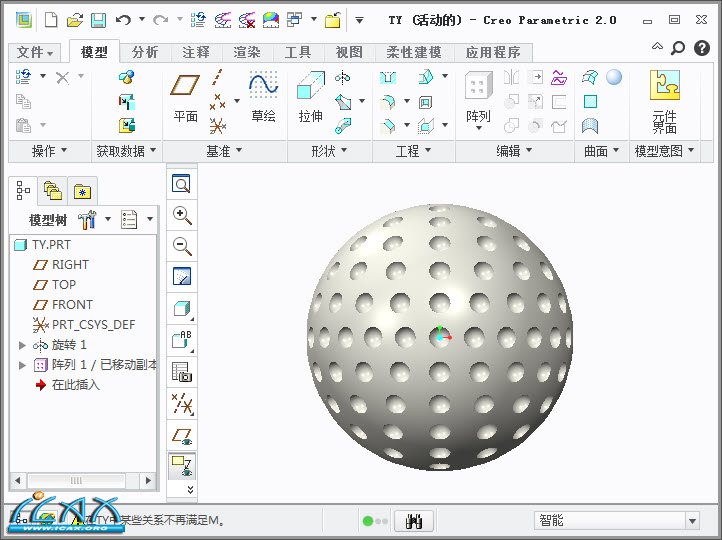This screenshot has width=722, height=540.
Task: Select the Sketch (草绘) tool
Action: [x=263, y=98]
